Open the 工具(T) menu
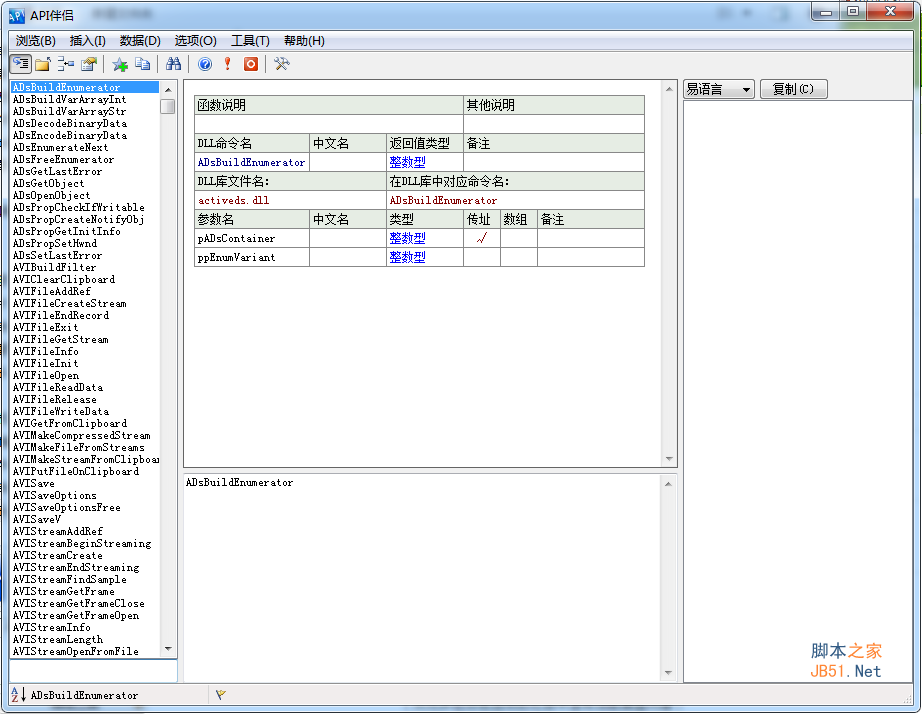The height and width of the screenshot is (715, 922). coord(250,41)
